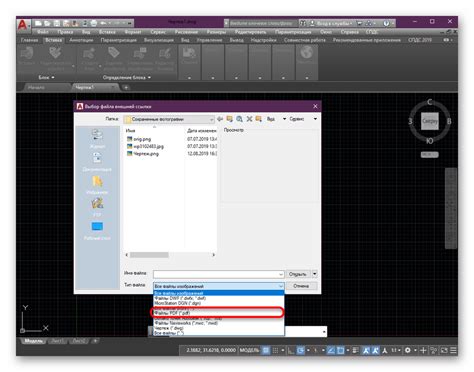This screenshot has width=474, height=372.
Task: Click the horizontal scrollbar in file list
Action: click(x=170, y=255)
